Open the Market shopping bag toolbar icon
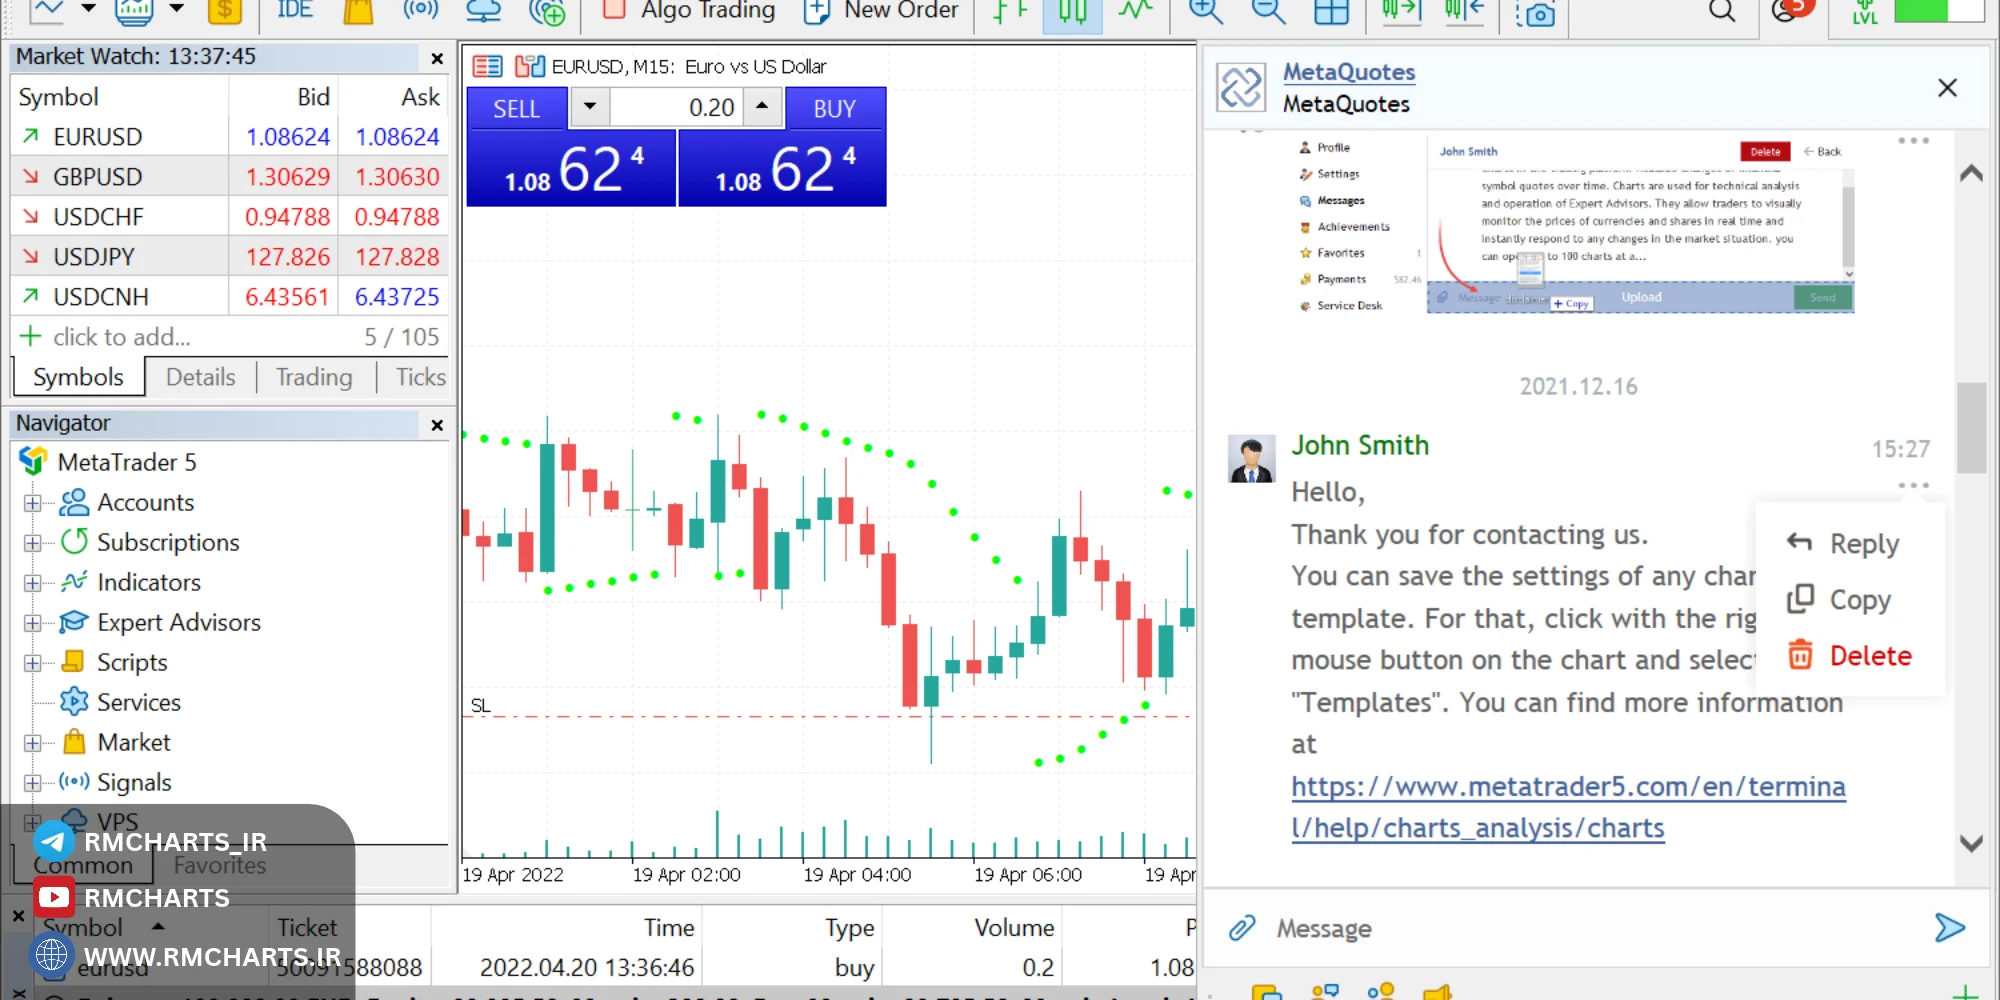Viewport: 2000px width, 1000px height. pos(358,11)
